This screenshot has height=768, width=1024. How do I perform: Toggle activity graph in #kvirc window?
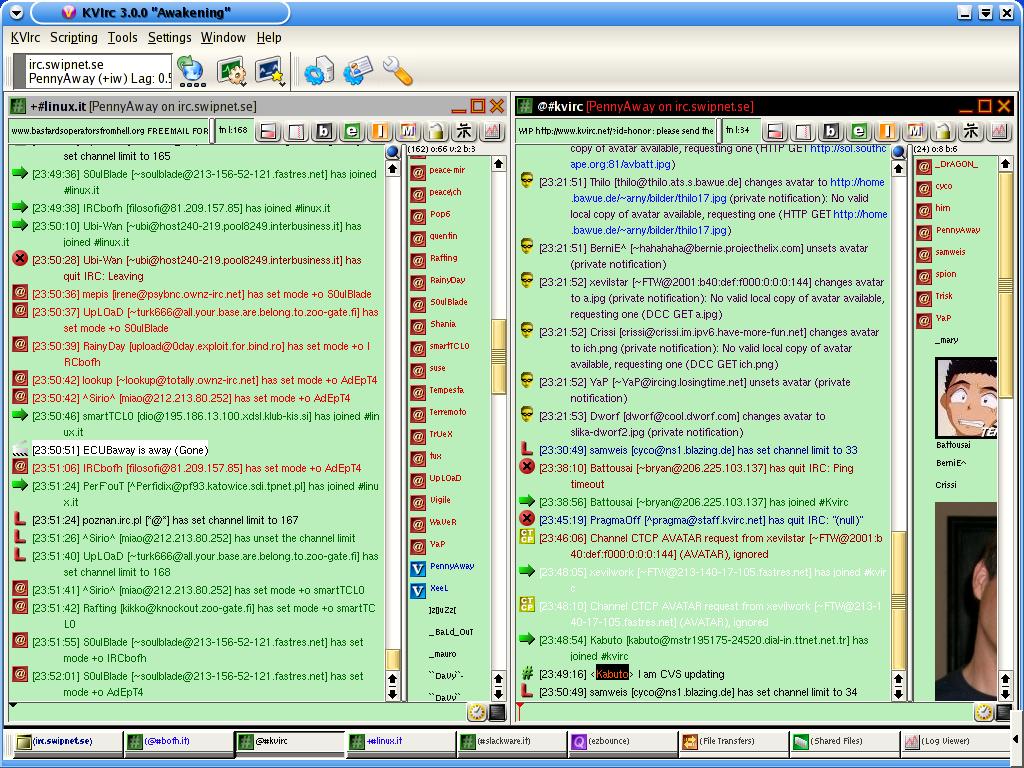[x=999, y=131]
